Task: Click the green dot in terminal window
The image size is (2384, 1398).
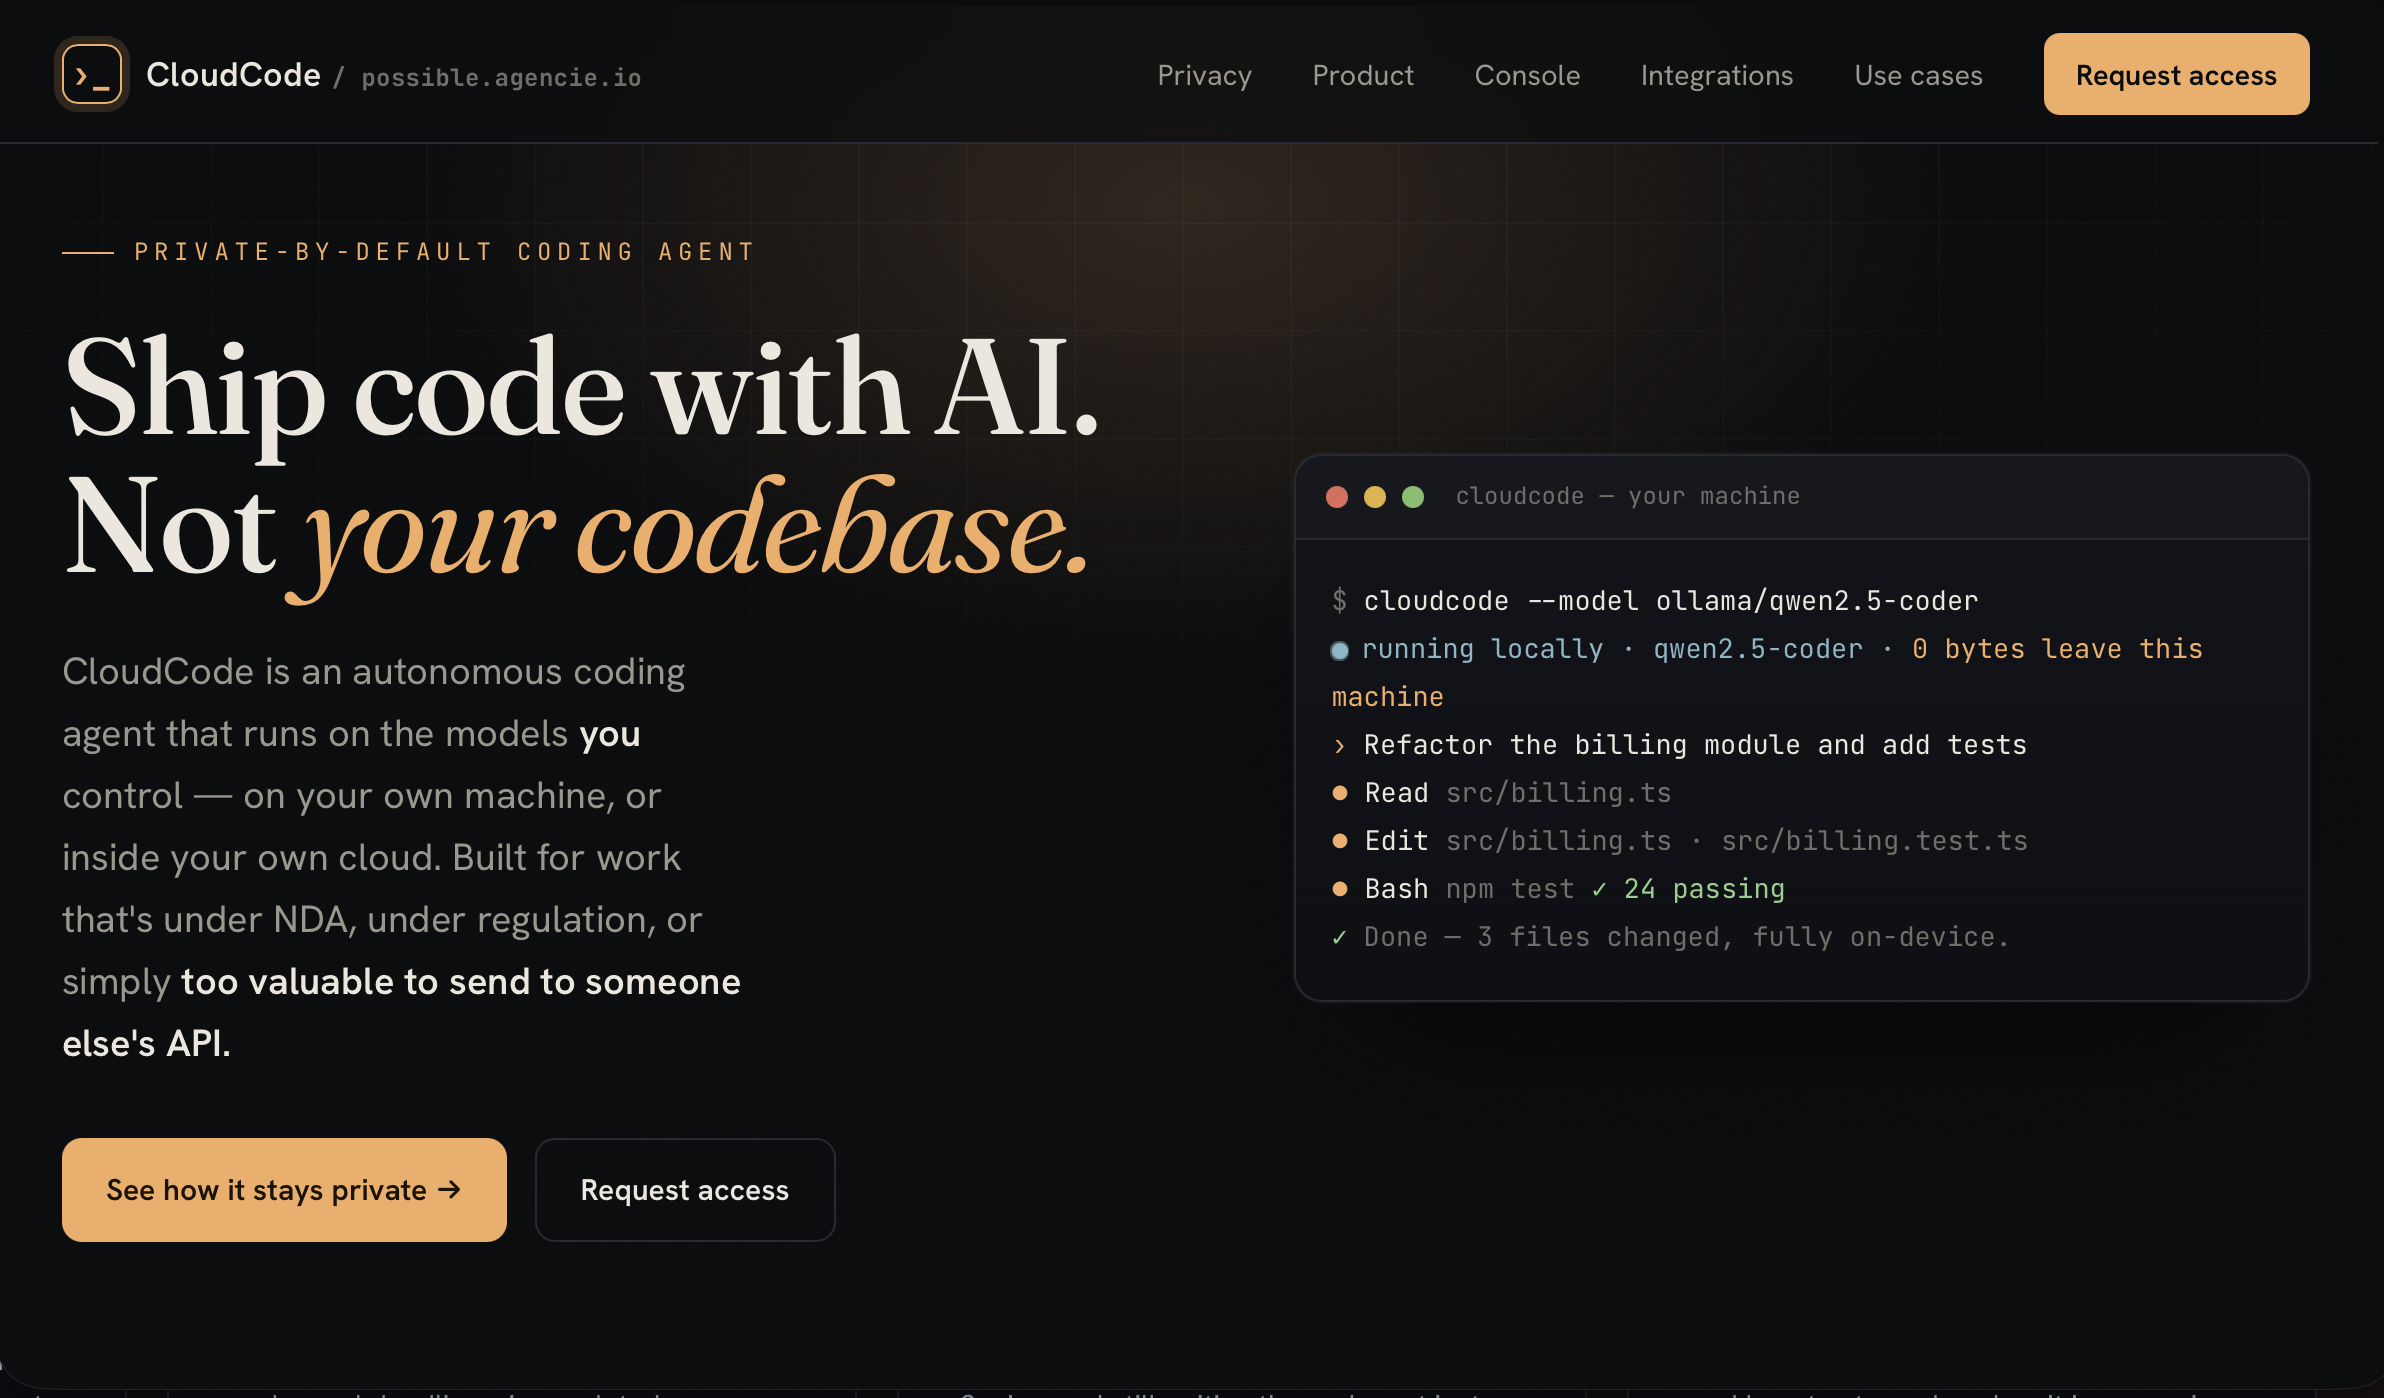Action: click(1413, 497)
